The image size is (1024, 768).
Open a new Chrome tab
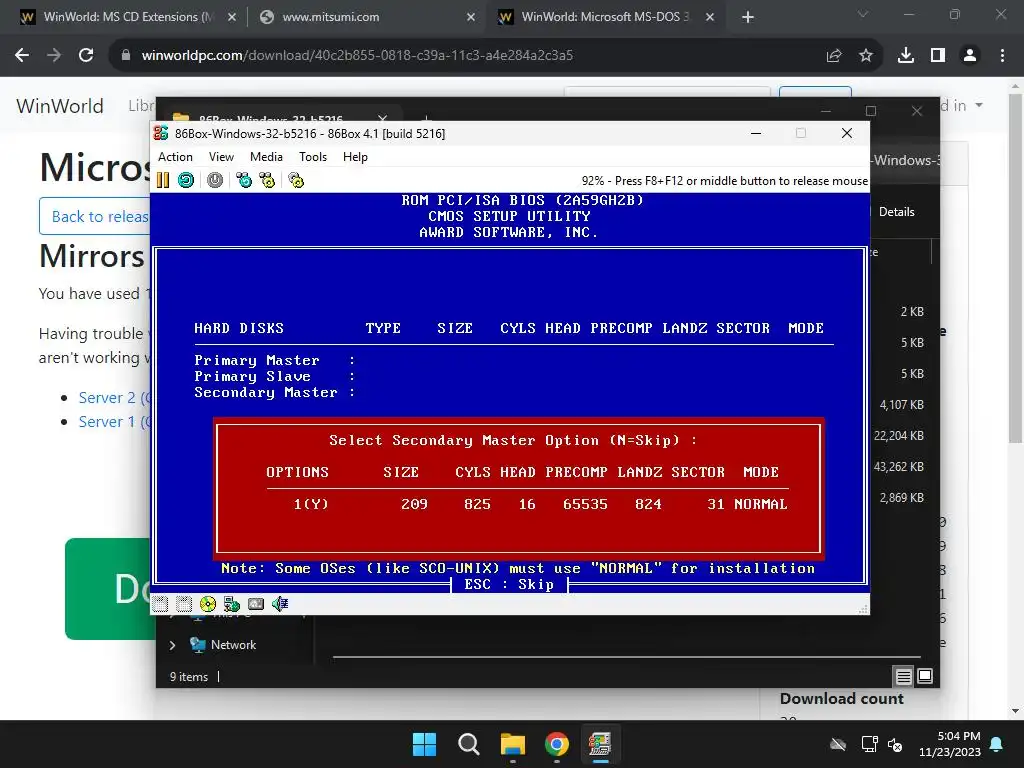(x=748, y=17)
